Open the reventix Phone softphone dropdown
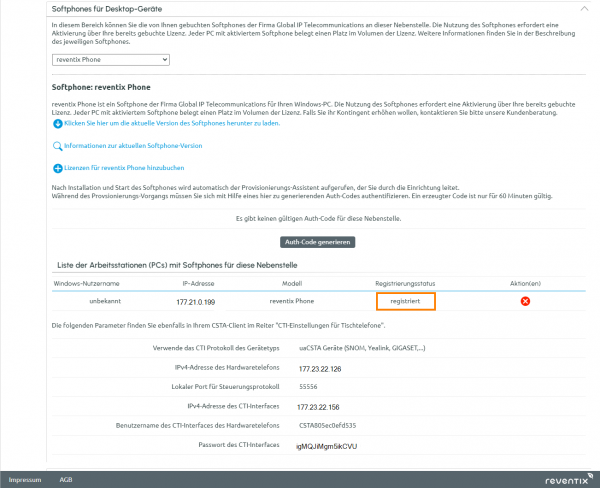This screenshot has height=488, width=600. click(110, 60)
